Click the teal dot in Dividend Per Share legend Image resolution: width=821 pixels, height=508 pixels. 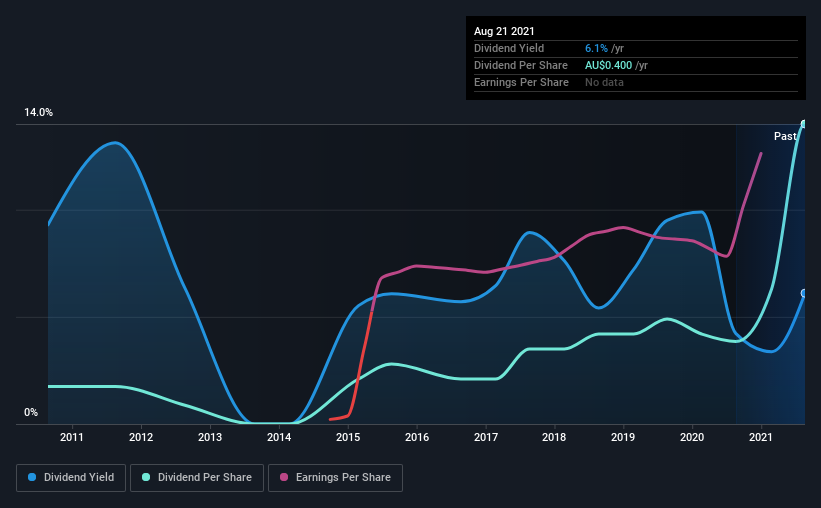tap(146, 477)
